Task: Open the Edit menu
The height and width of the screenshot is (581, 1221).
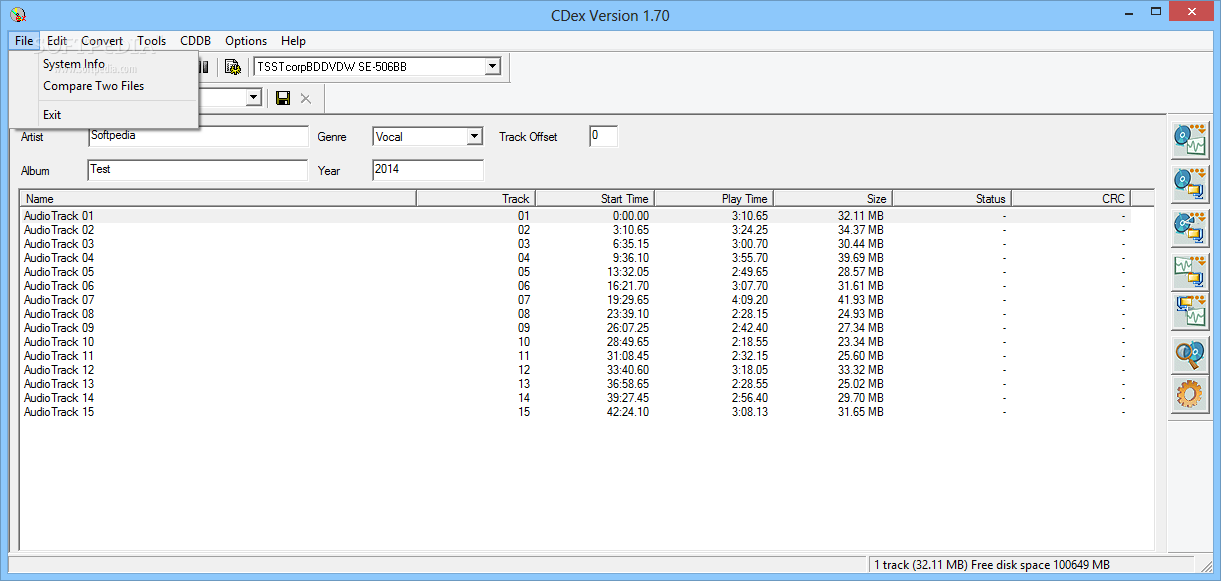Action: click(x=57, y=41)
